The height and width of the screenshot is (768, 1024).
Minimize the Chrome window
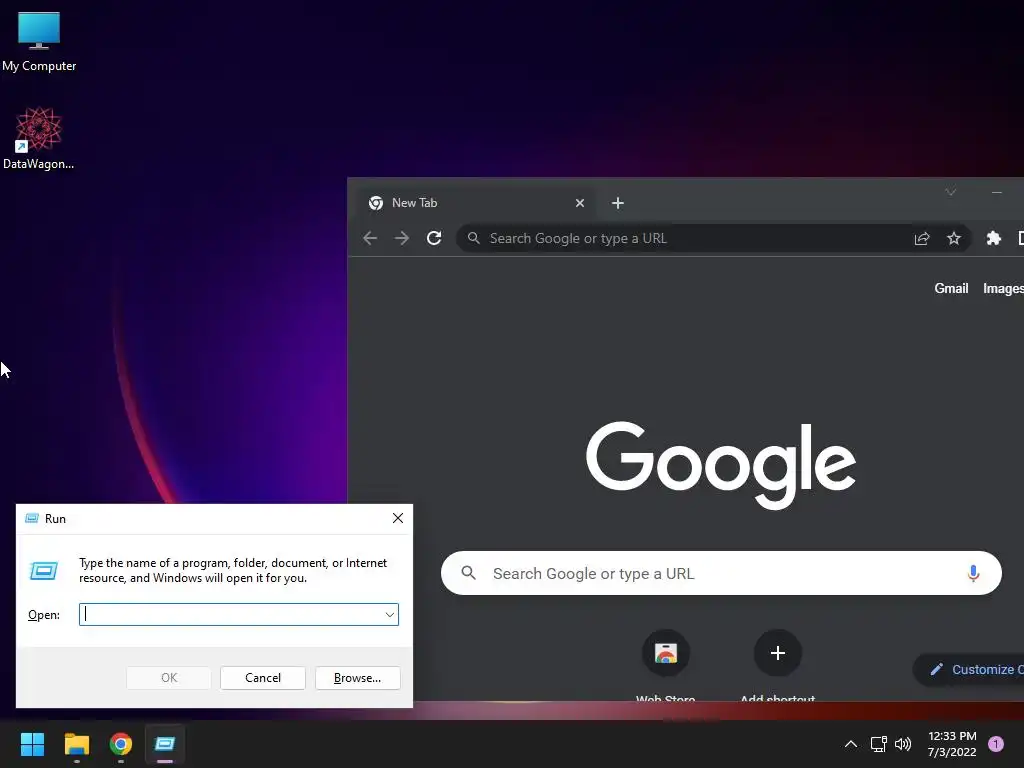click(x=997, y=192)
